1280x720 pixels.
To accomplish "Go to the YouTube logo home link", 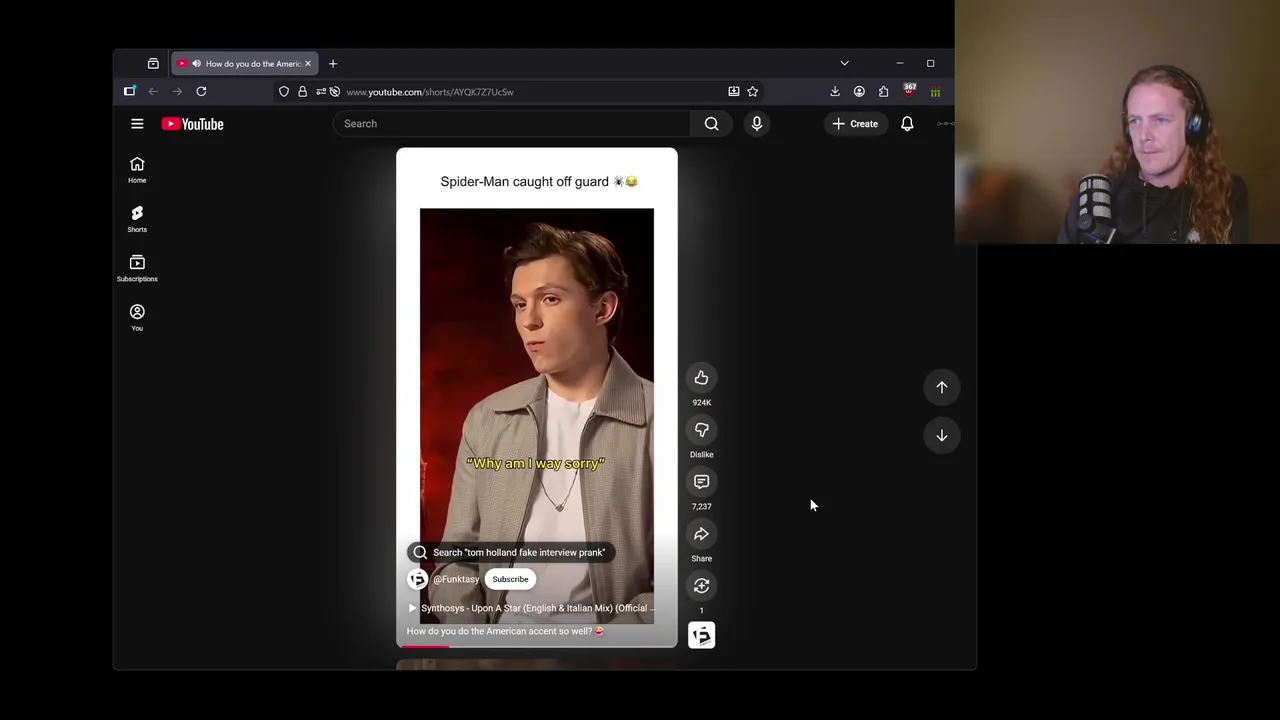I will click(192, 124).
